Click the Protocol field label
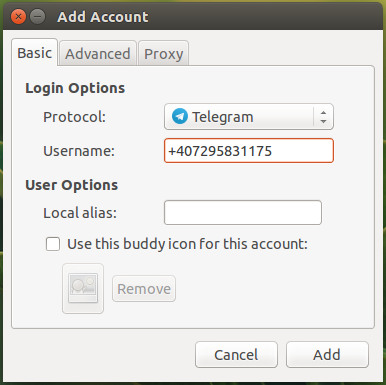Image resolution: width=386 pixels, height=385 pixels. coord(74,117)
